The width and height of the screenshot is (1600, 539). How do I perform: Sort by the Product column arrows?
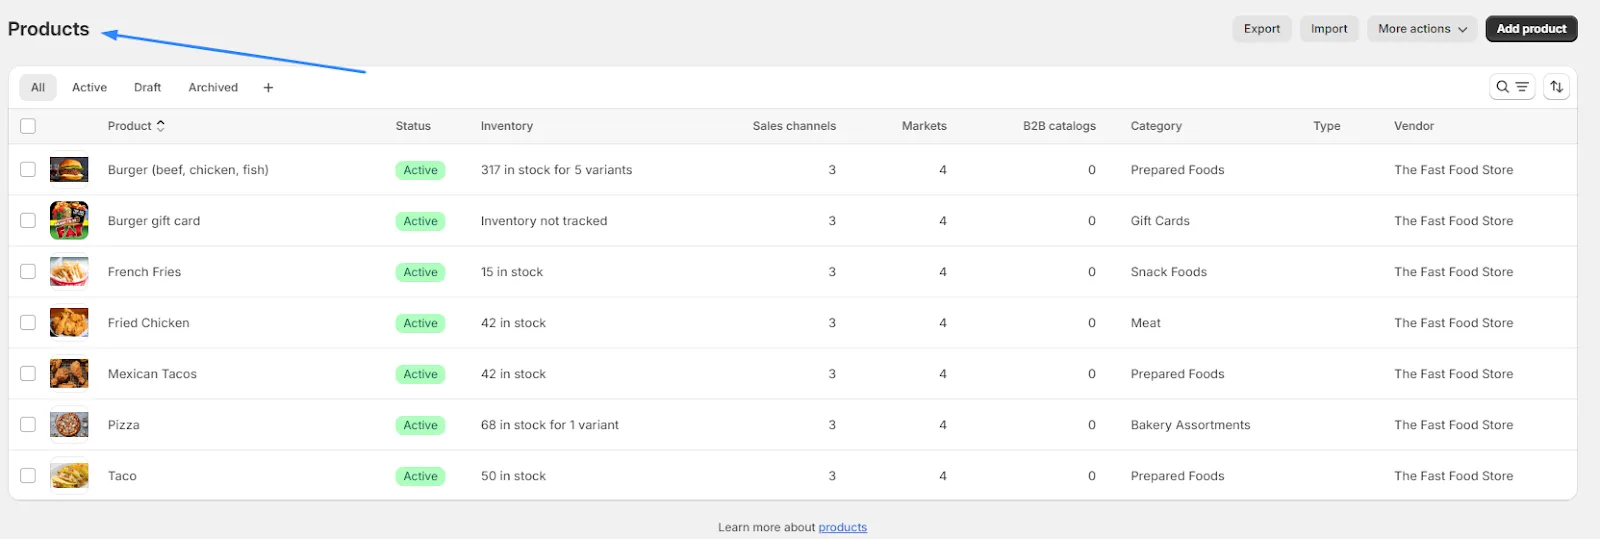(x=161, y=126)
